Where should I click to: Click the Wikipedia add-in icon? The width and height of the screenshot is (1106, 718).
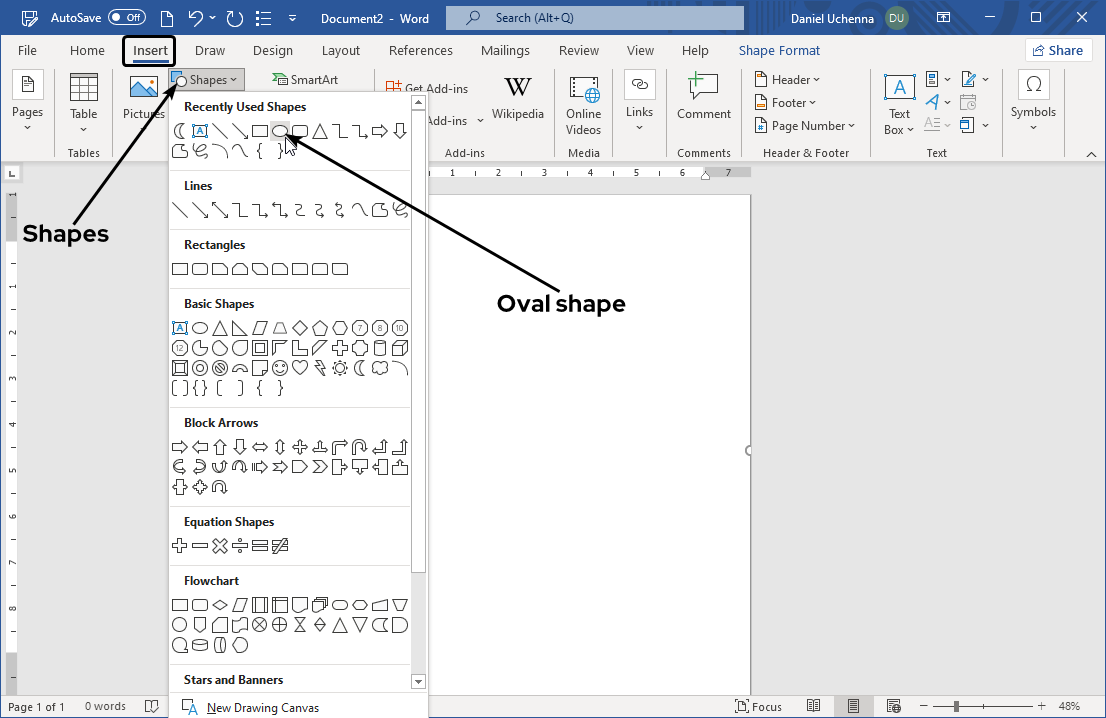click(x=518, y=100)
